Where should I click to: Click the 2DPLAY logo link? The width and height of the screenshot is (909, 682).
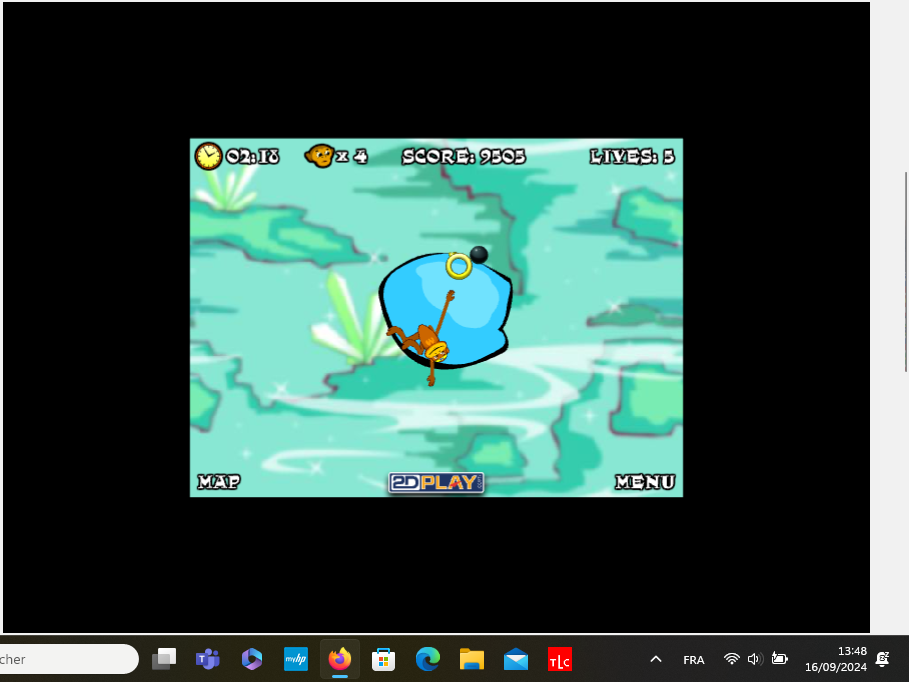436,482
